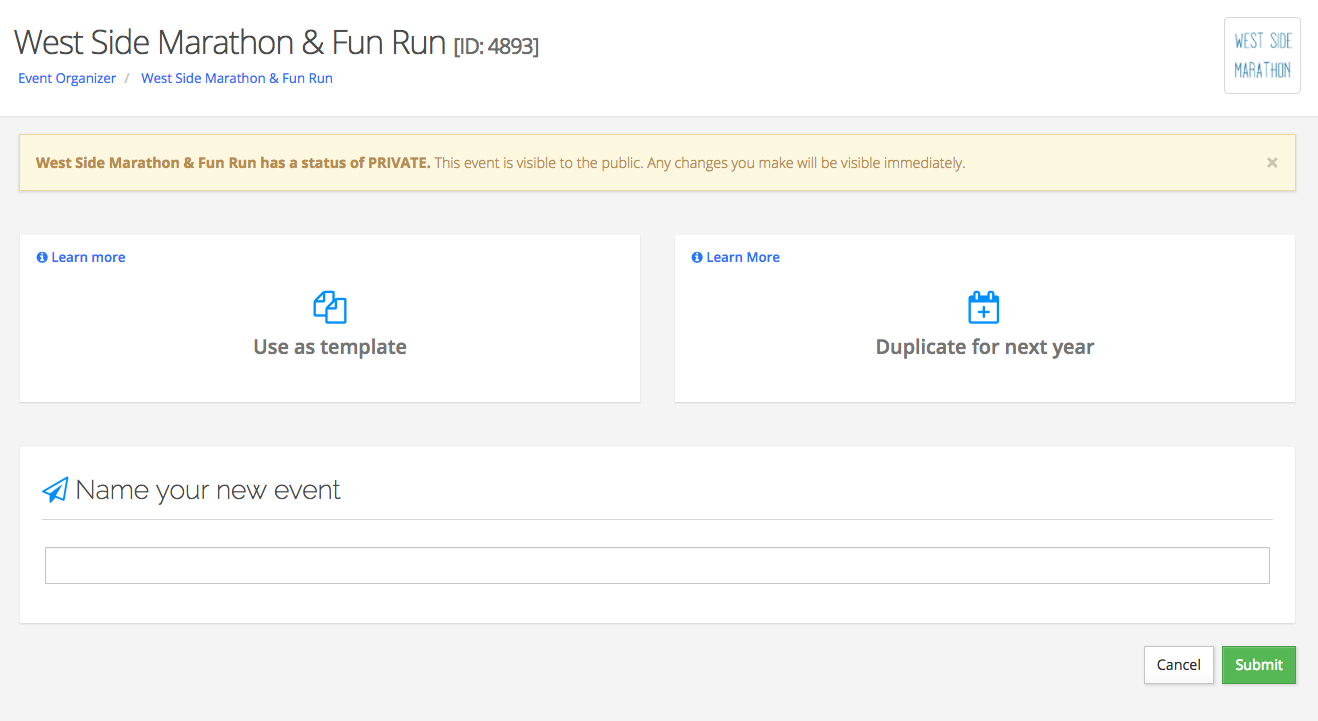Image resolution: width=1318 pixels, height=721 pixels.
Task: Open Learn More link in duplicate card
Action: click(x=736, y=257)
